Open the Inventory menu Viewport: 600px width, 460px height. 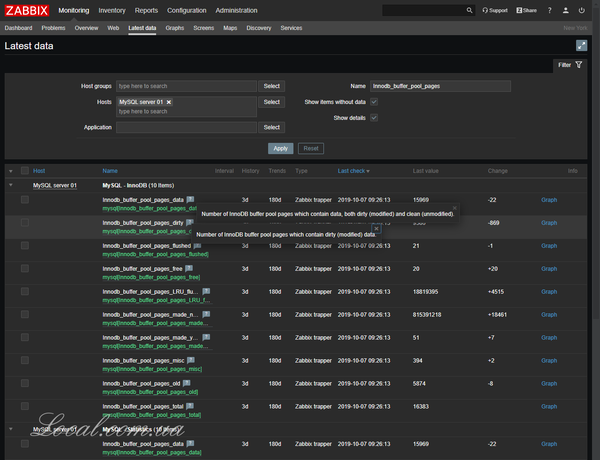[x=112, y=10]
